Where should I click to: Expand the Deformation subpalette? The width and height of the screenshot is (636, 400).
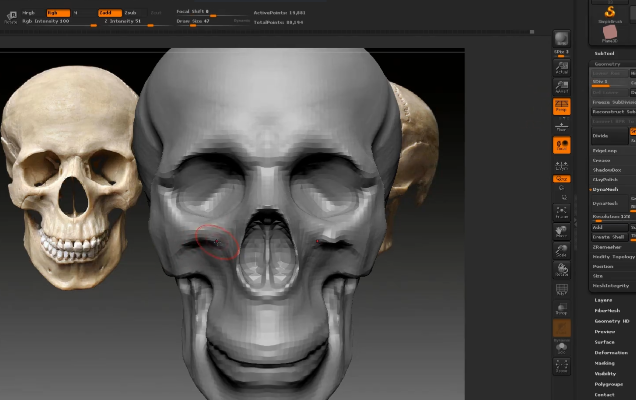(611, 352)
